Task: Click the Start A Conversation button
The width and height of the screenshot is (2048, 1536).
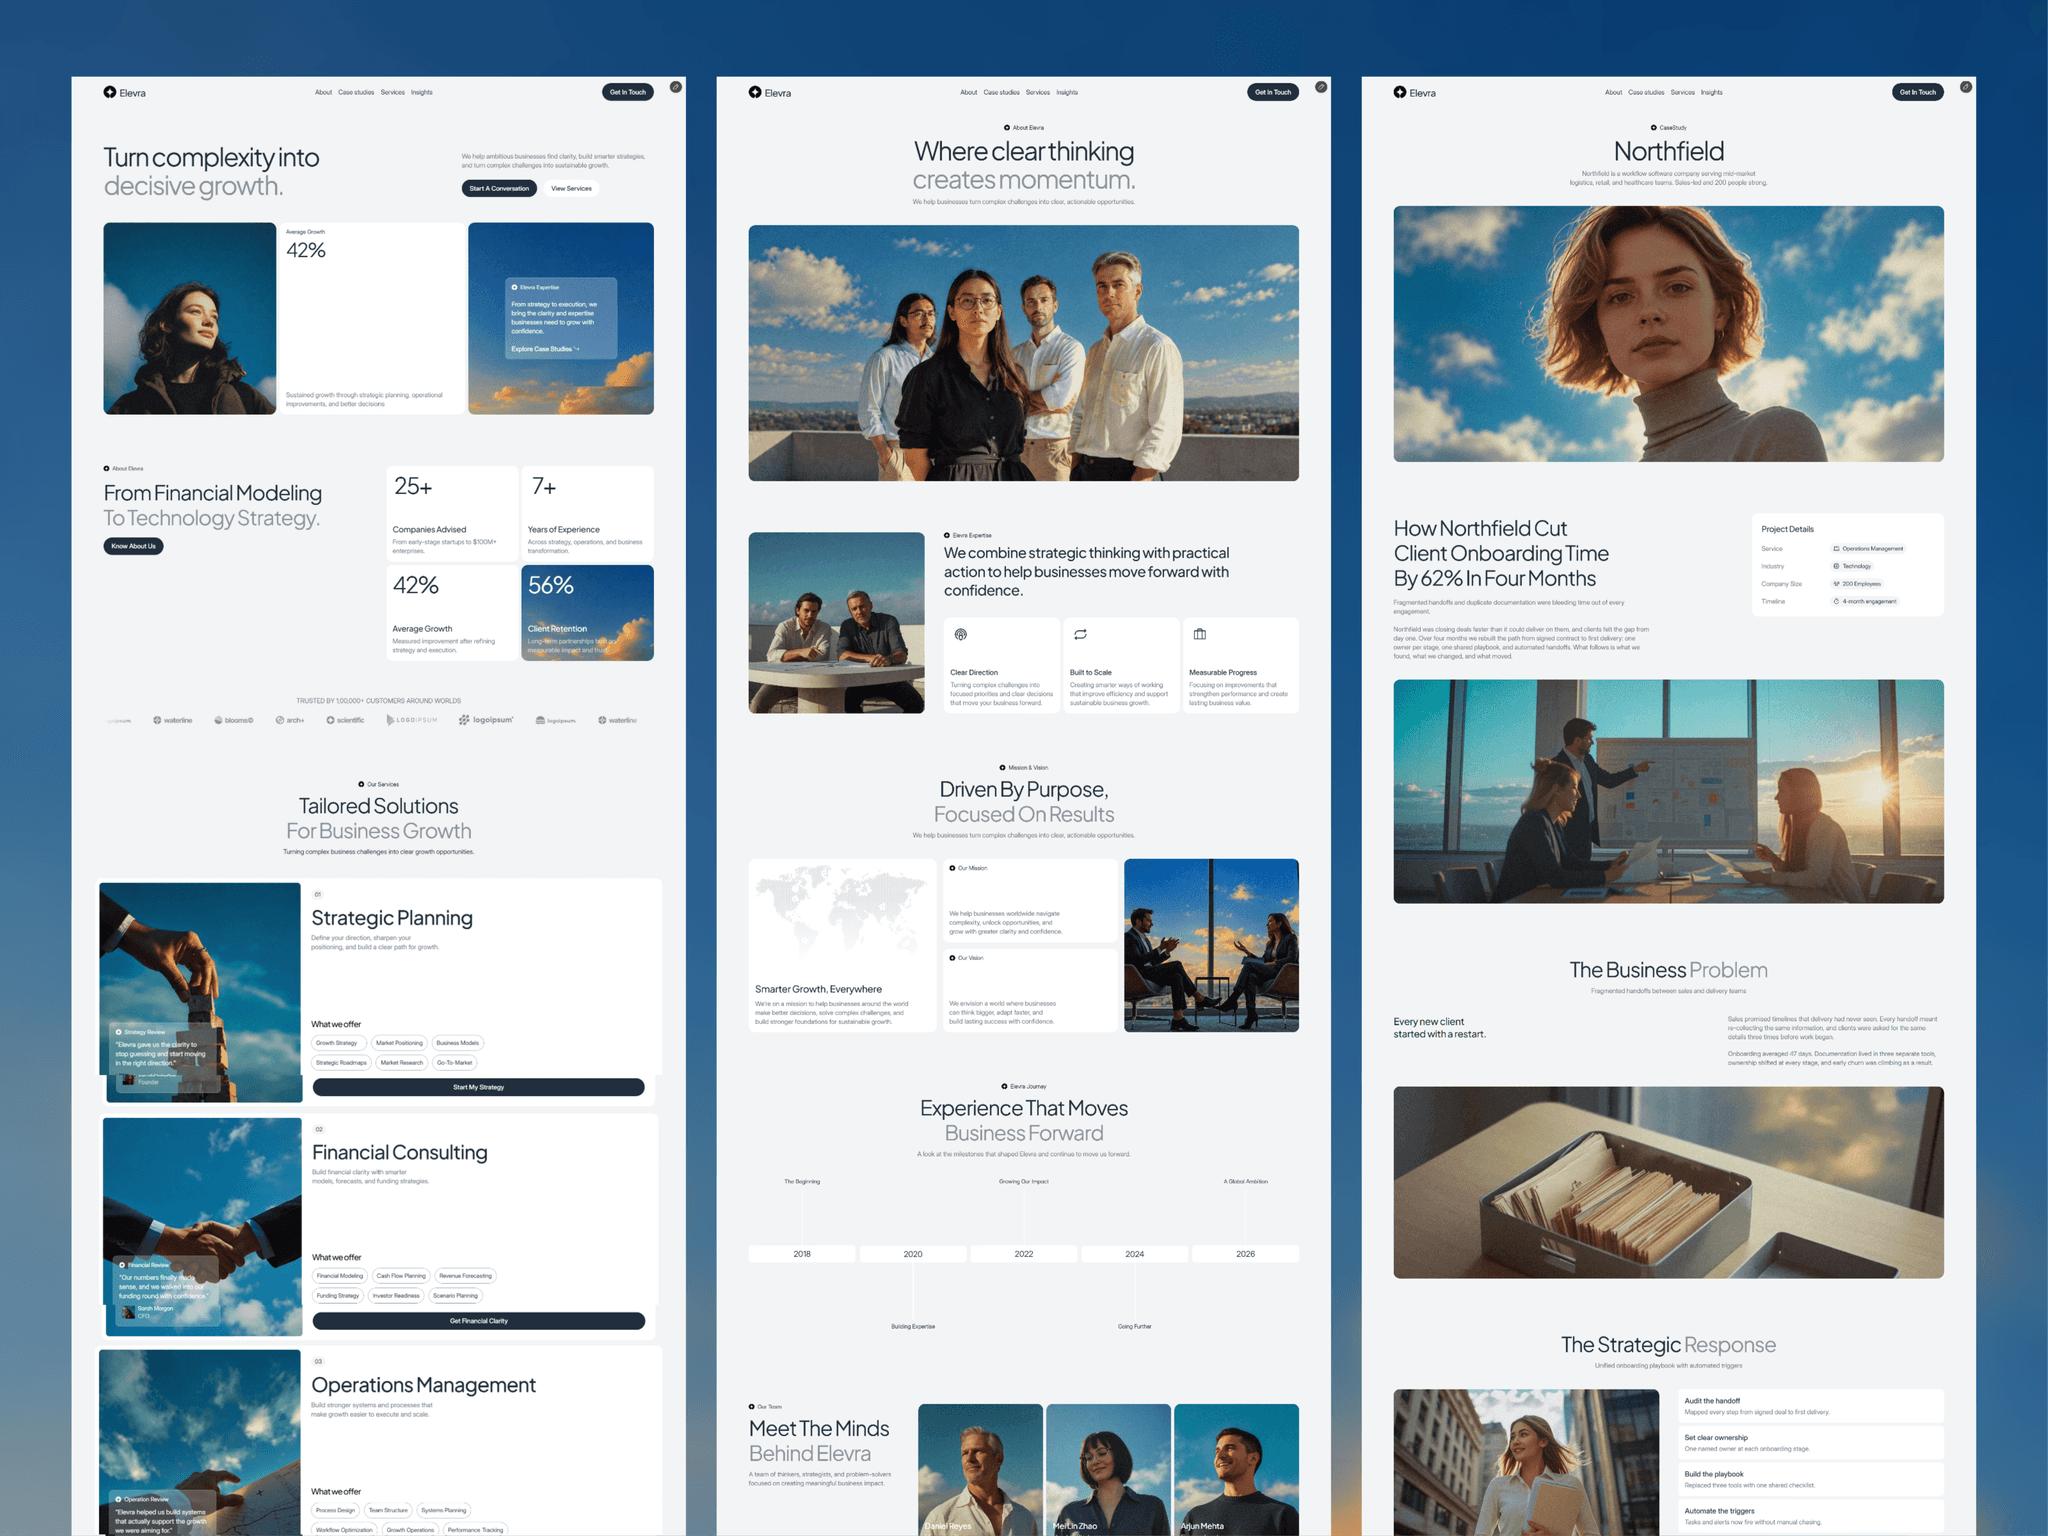Action: tap(499, 188)
